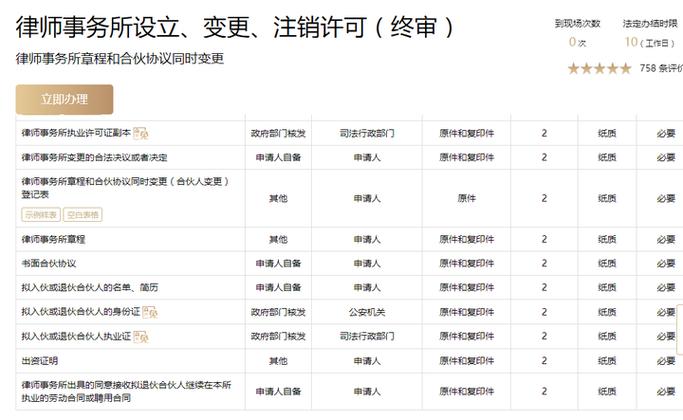Click 原件 in the 登记表 row
The height and width of the screenshot is (420, 683).
coord(467,198)
